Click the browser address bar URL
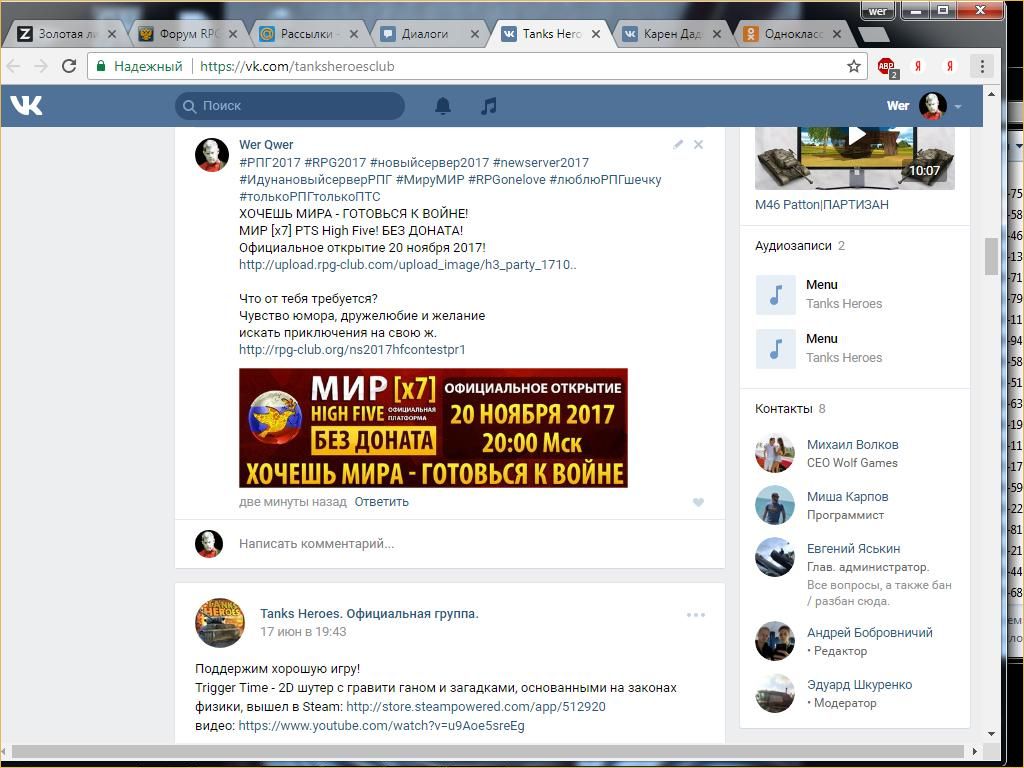Viewport: 1024px width, 768px height. click(296, 66)
